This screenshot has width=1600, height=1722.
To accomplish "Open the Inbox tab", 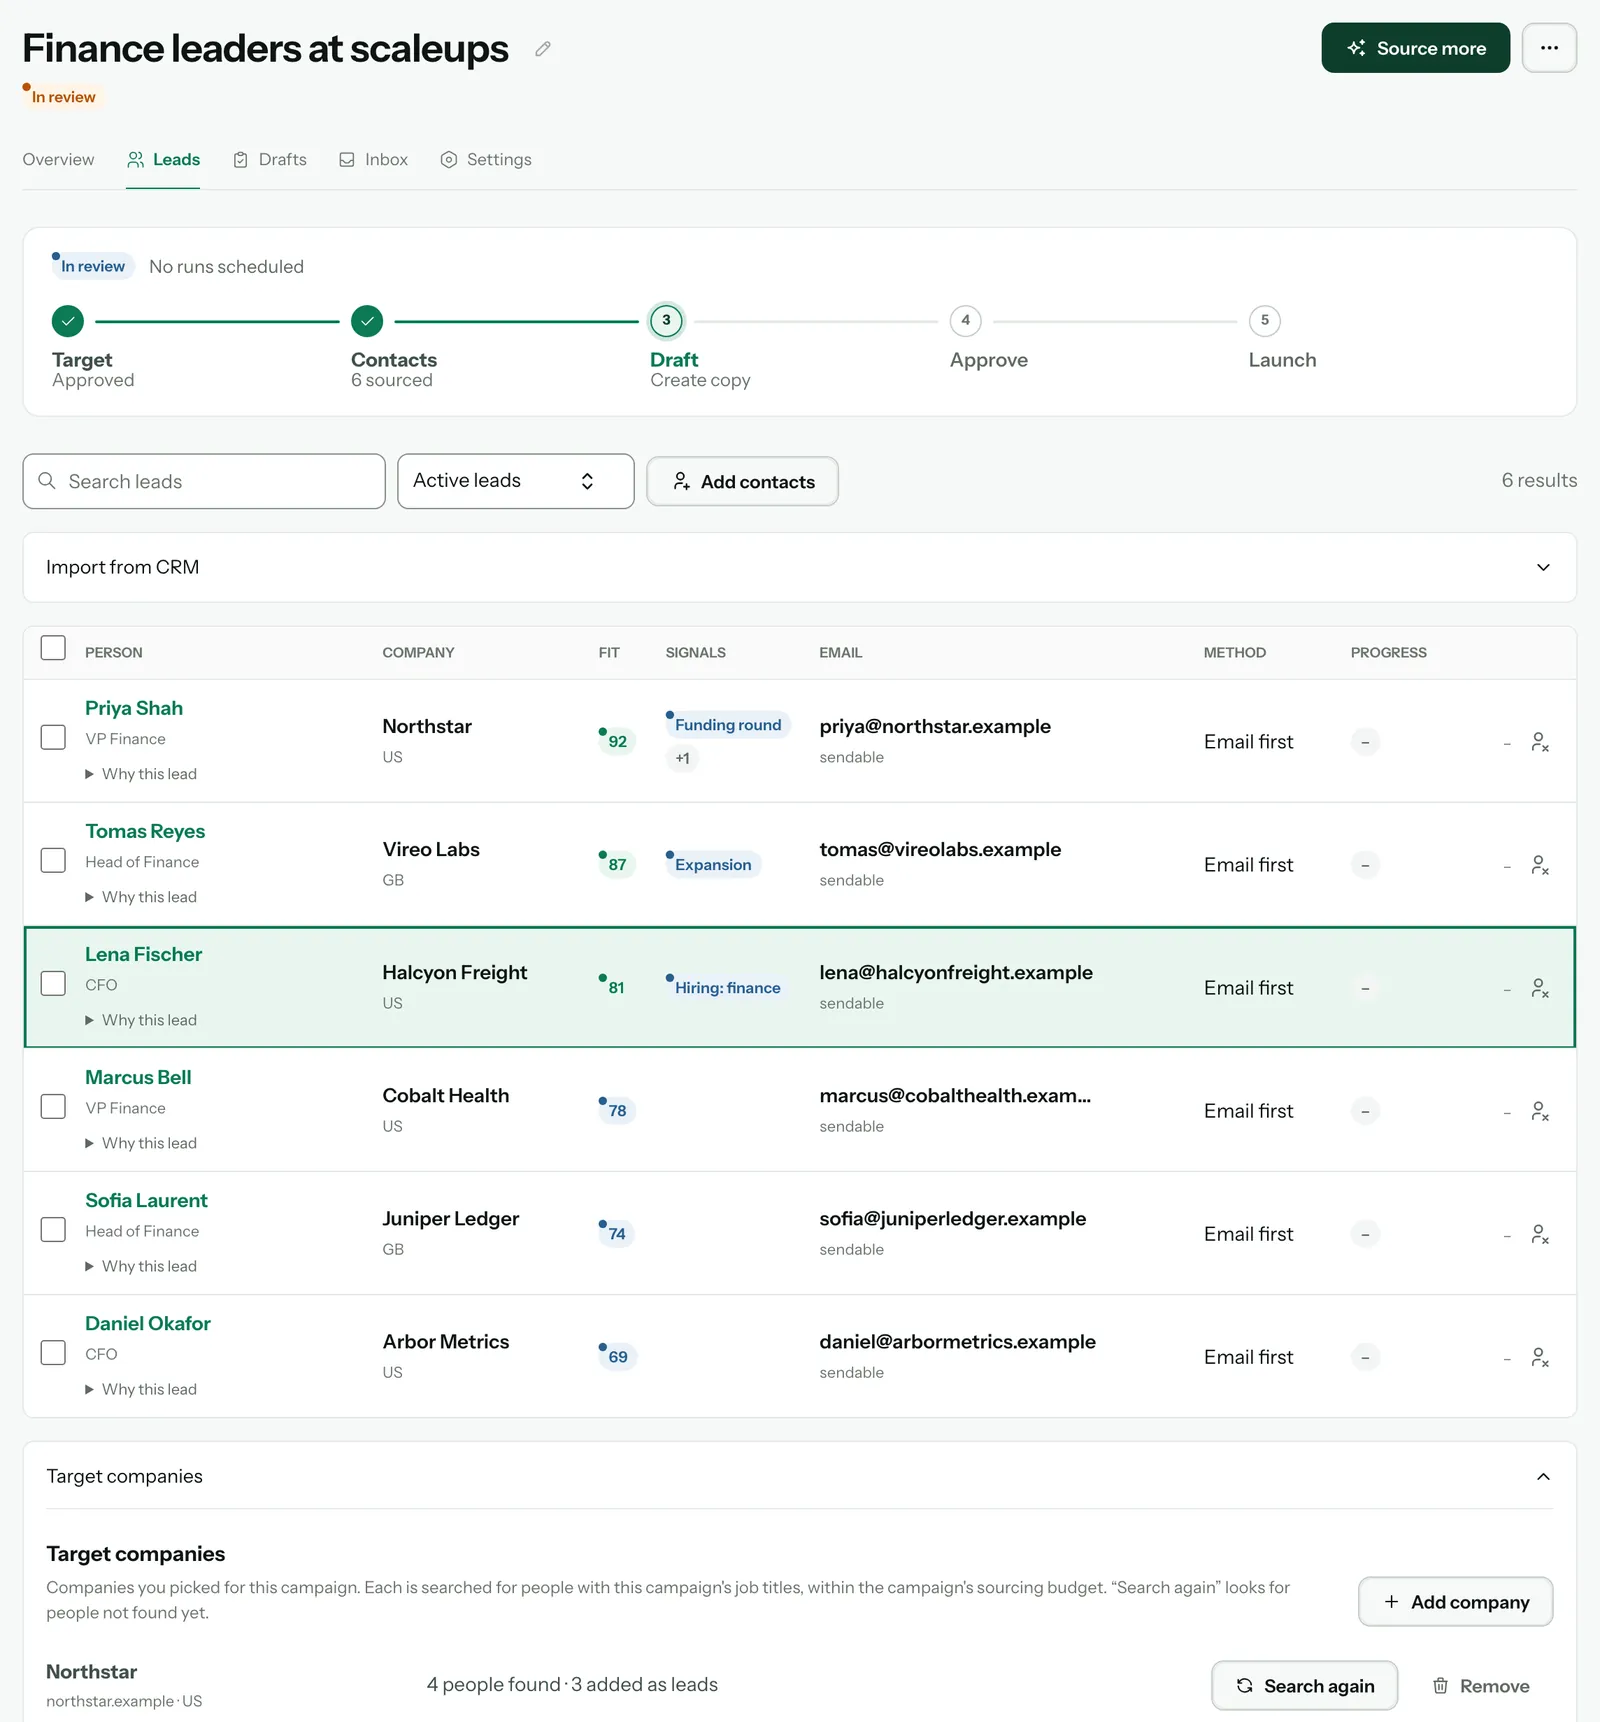I will click(374, 160).
